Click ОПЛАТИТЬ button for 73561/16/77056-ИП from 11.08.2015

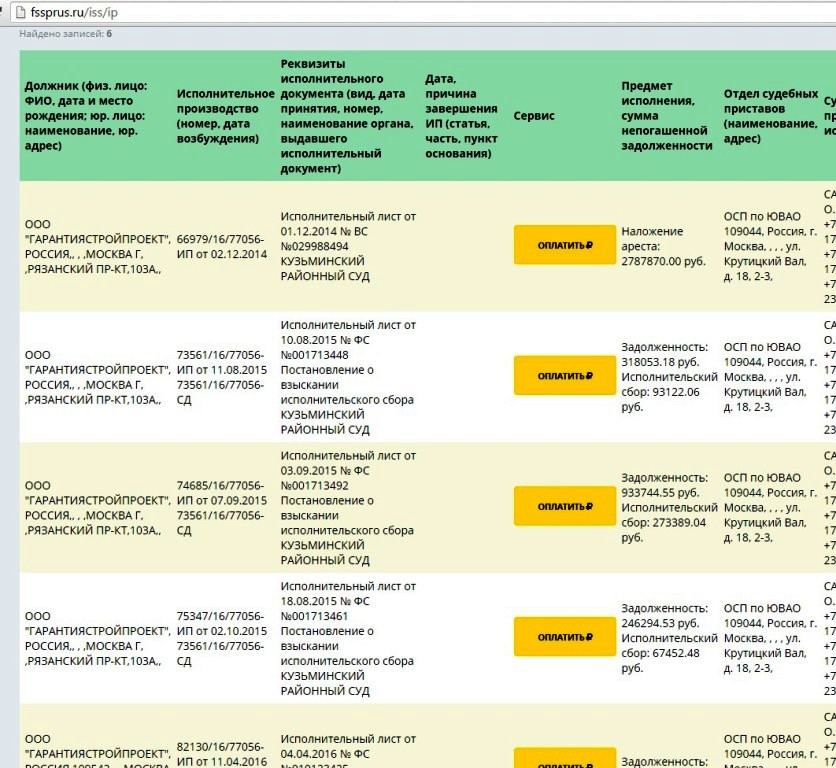pyautogui.click(x=565, y=375)
